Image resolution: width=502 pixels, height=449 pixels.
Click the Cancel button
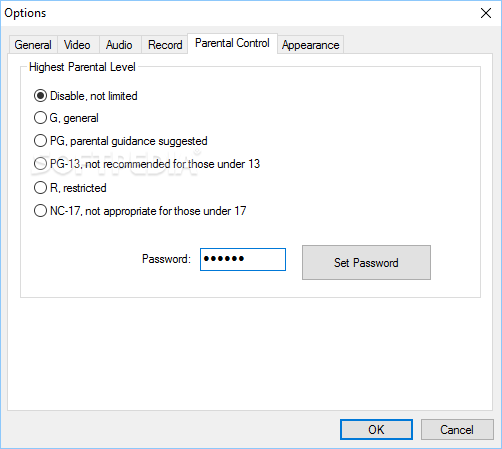click(x=457, y=430)
